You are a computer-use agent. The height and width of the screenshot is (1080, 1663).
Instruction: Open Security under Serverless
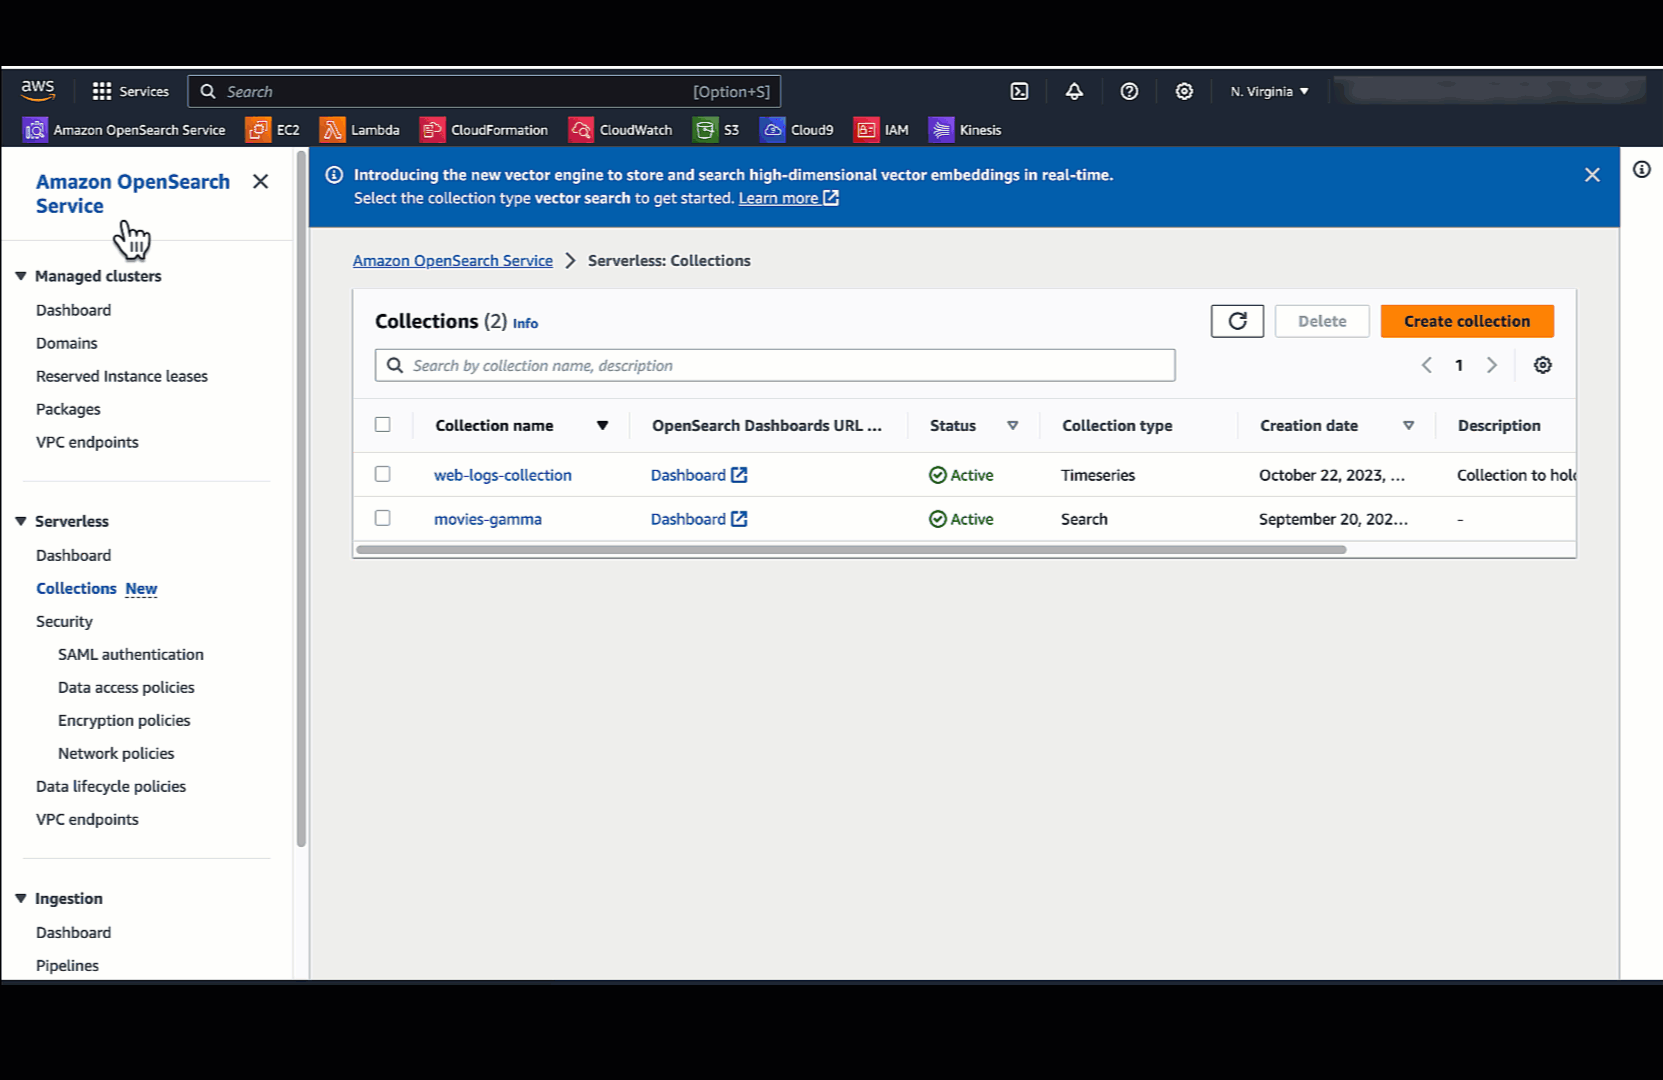64,621
